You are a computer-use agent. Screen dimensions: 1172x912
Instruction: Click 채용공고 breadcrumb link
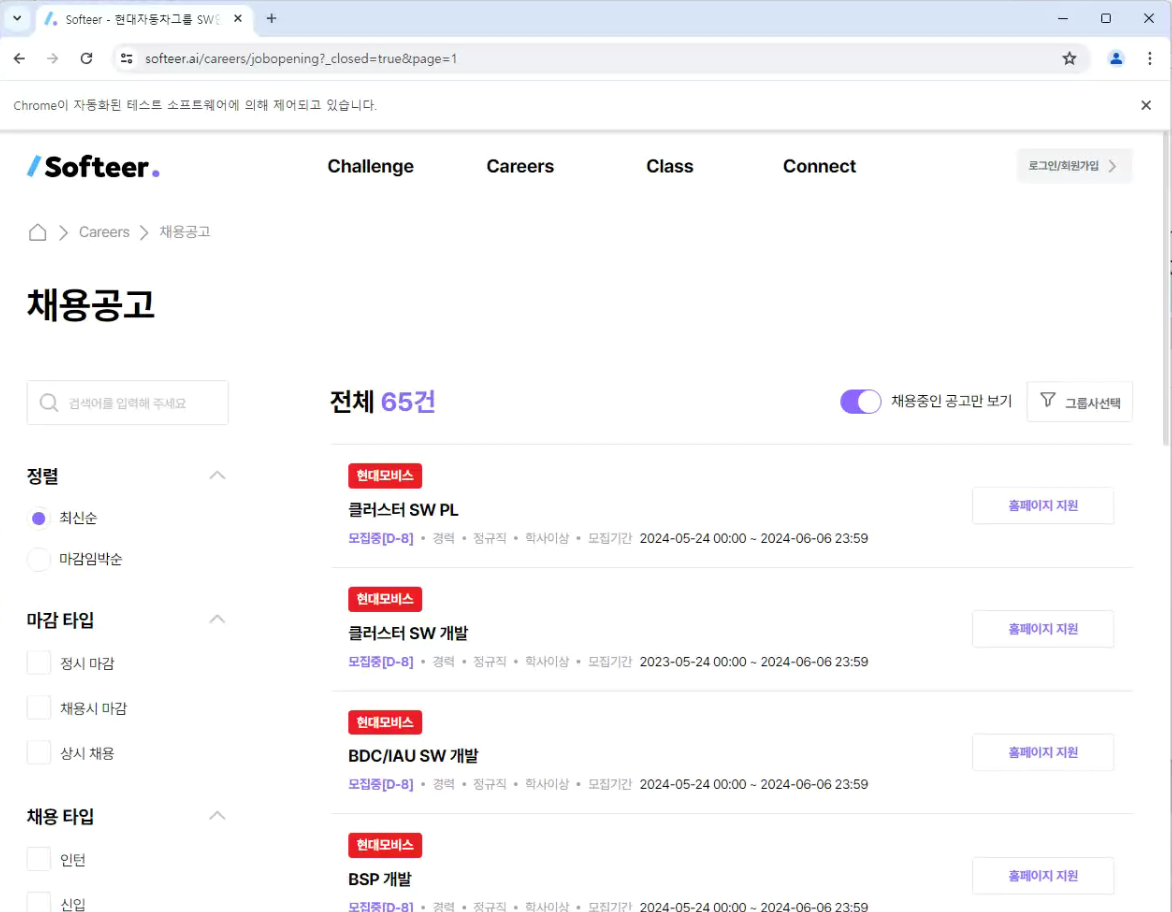[x=185, y=232]
